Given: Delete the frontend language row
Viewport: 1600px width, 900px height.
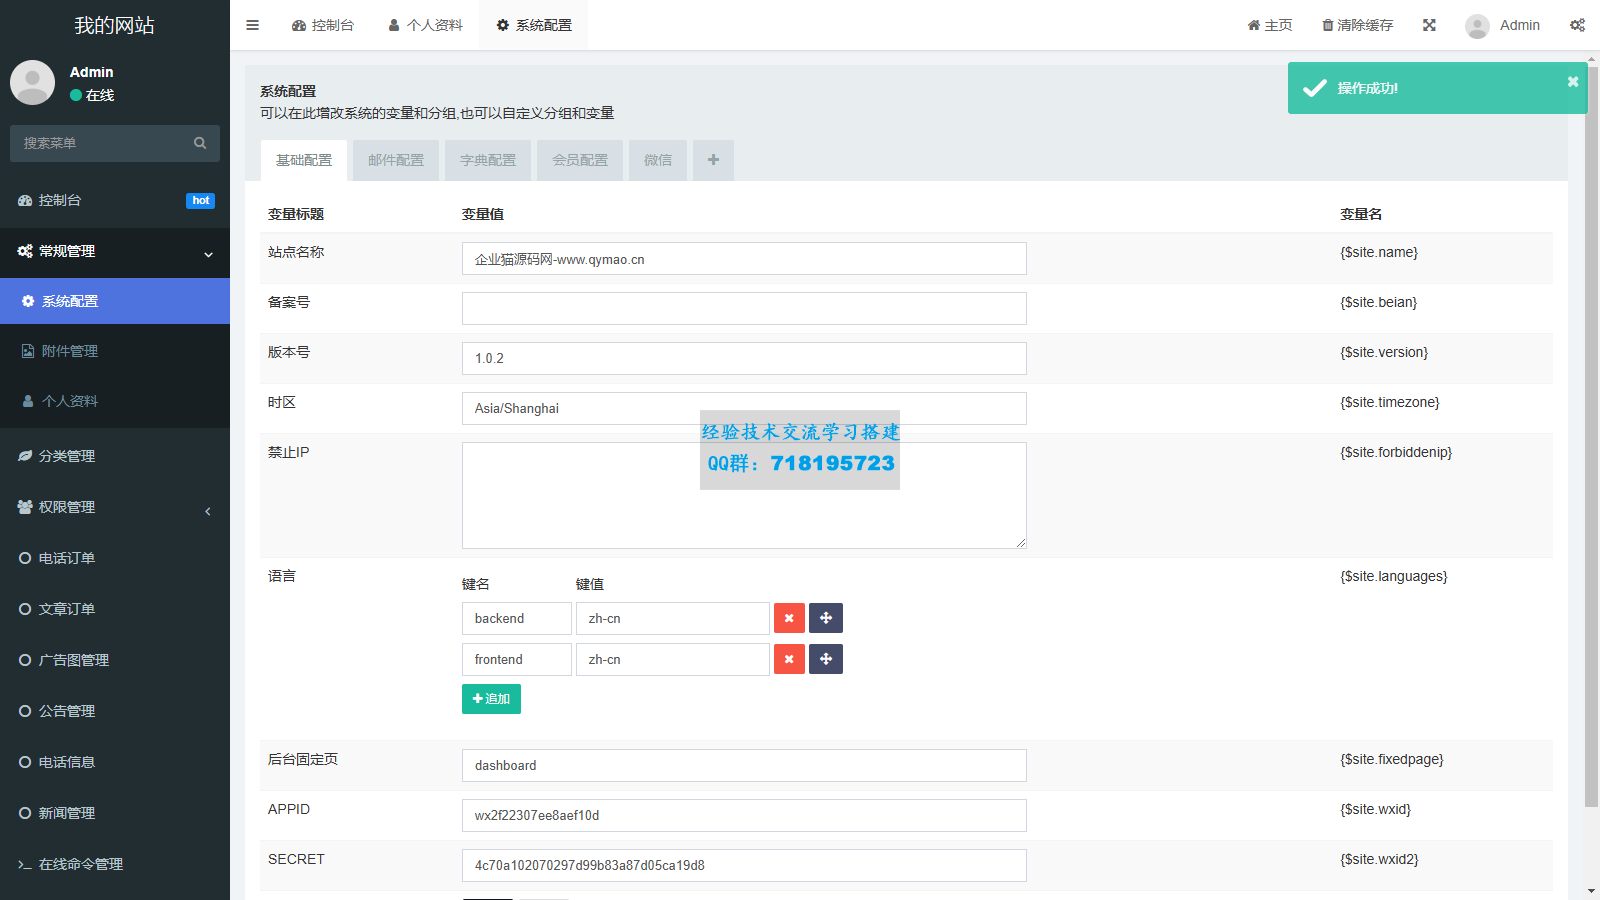Looking at the screenshot, I should (789, 659).
